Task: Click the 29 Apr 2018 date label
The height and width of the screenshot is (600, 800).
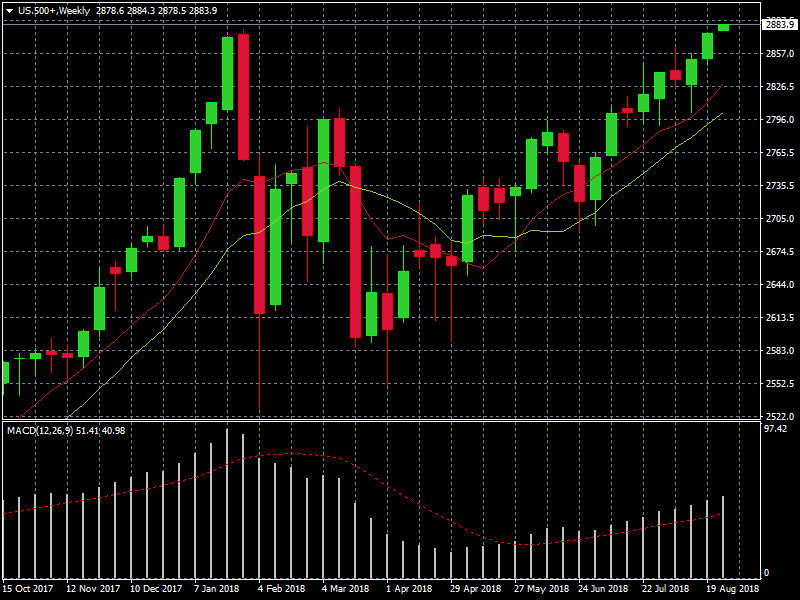Action: [475, 590]
